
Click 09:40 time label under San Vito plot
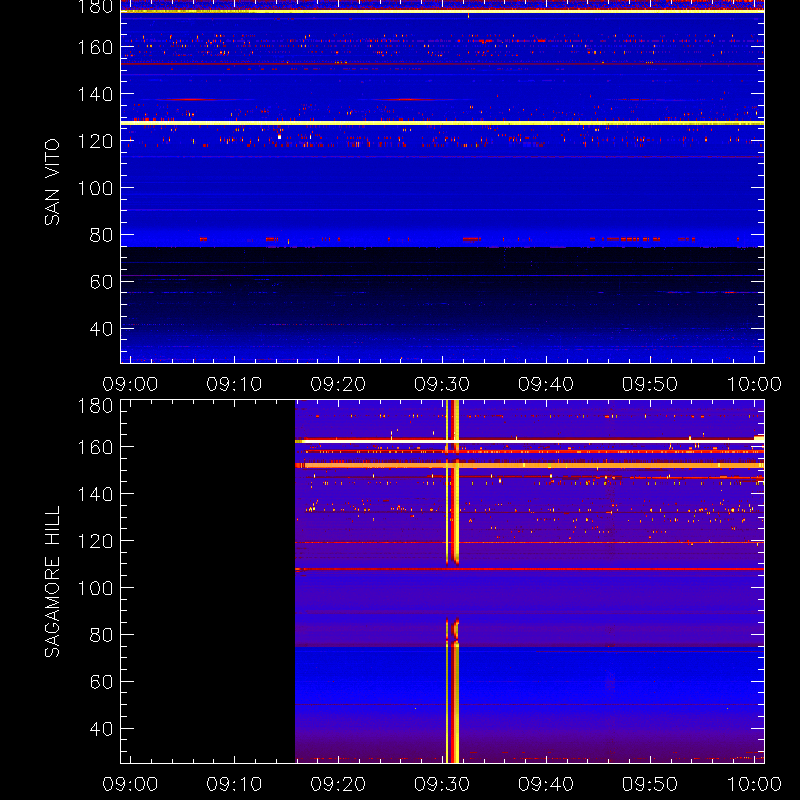546,384
